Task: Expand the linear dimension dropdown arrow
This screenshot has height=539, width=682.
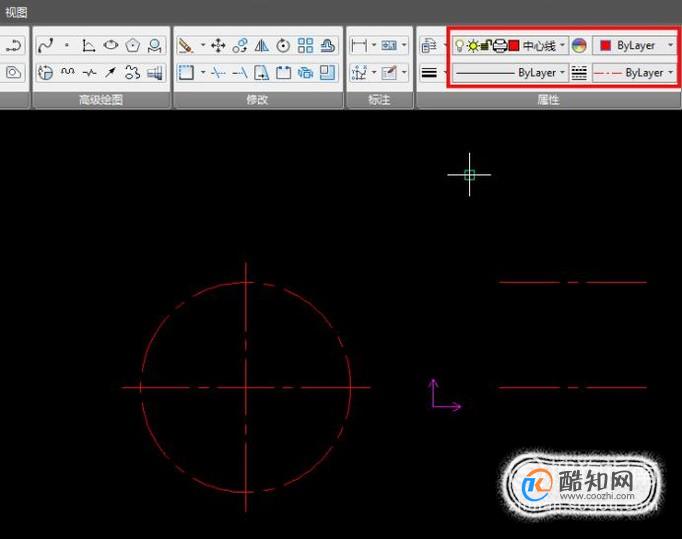Action: (374, 45)
